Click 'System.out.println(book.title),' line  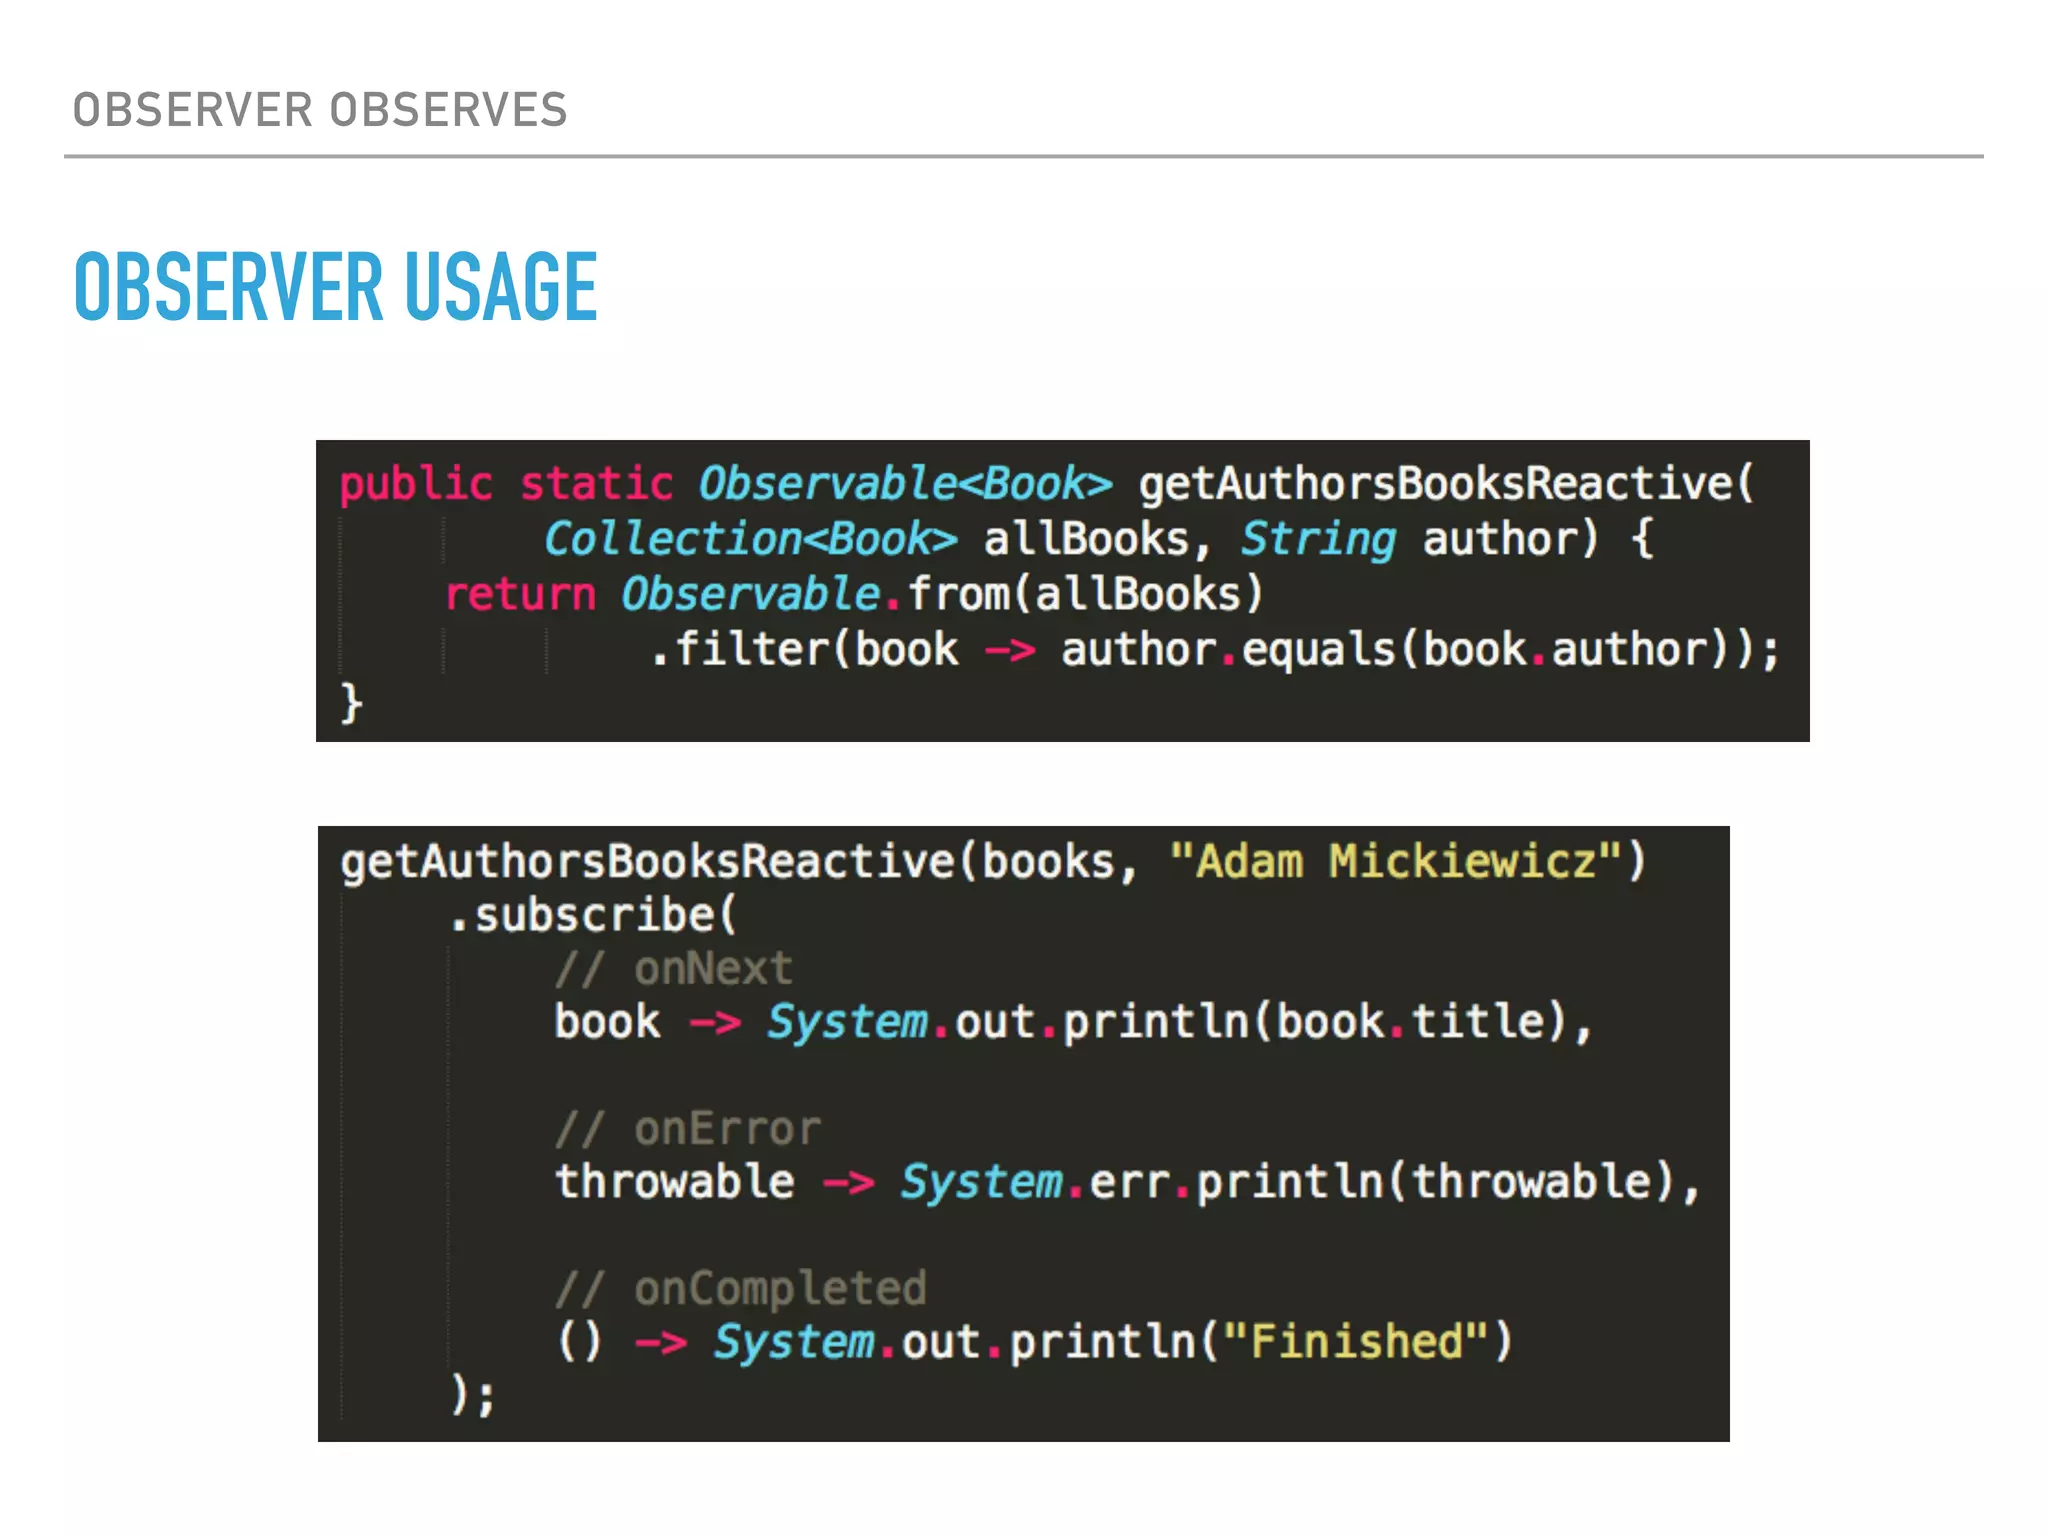pos(1180,1022)
